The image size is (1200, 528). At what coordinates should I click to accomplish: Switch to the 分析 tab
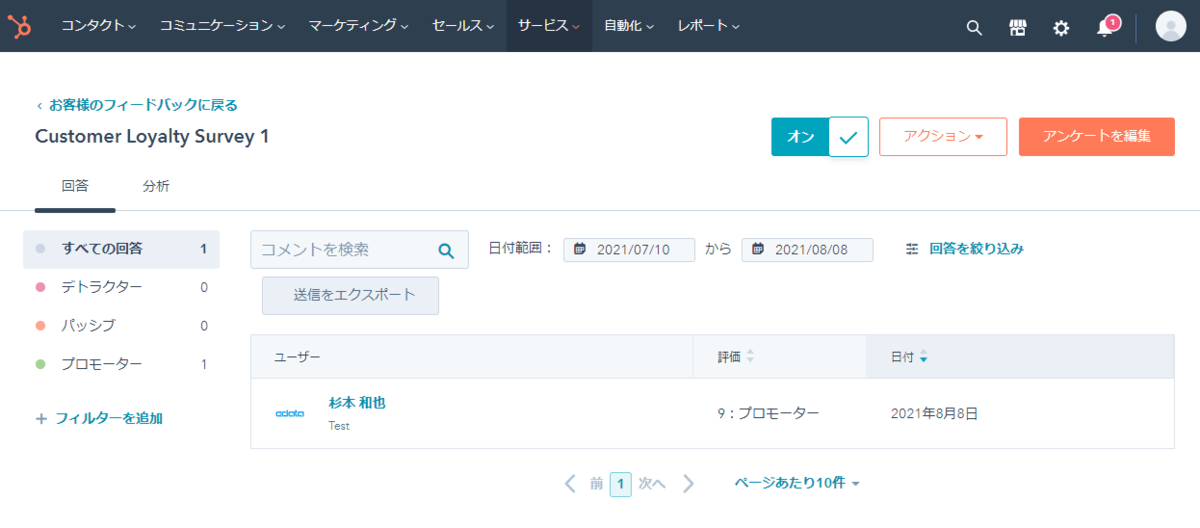156,186
